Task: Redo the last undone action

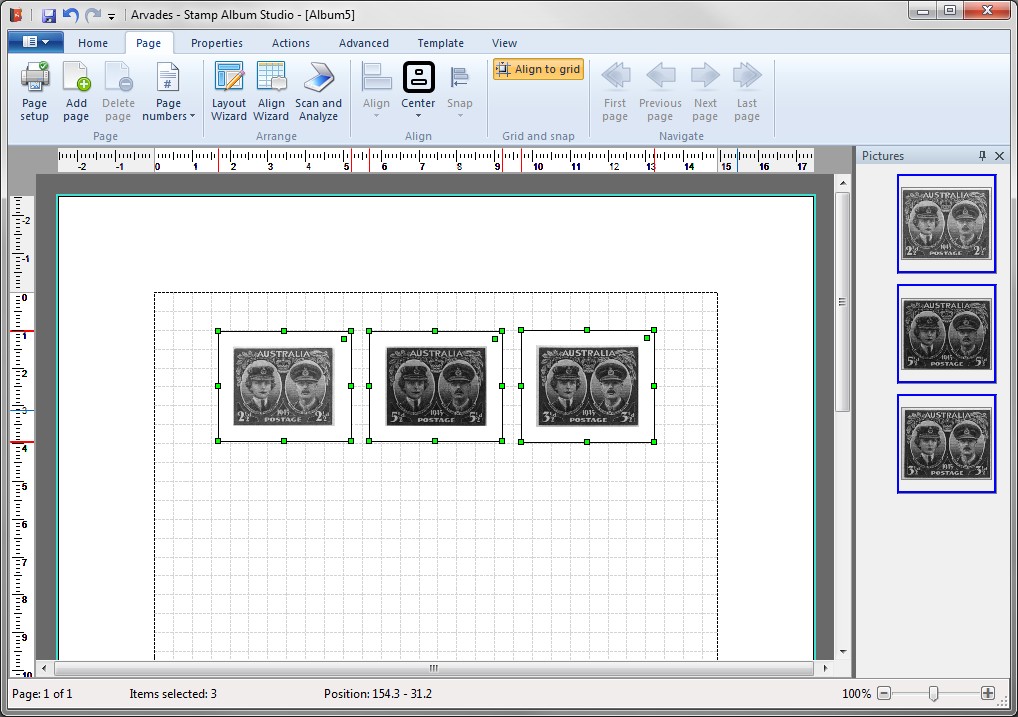Action: tap(93, 15)
